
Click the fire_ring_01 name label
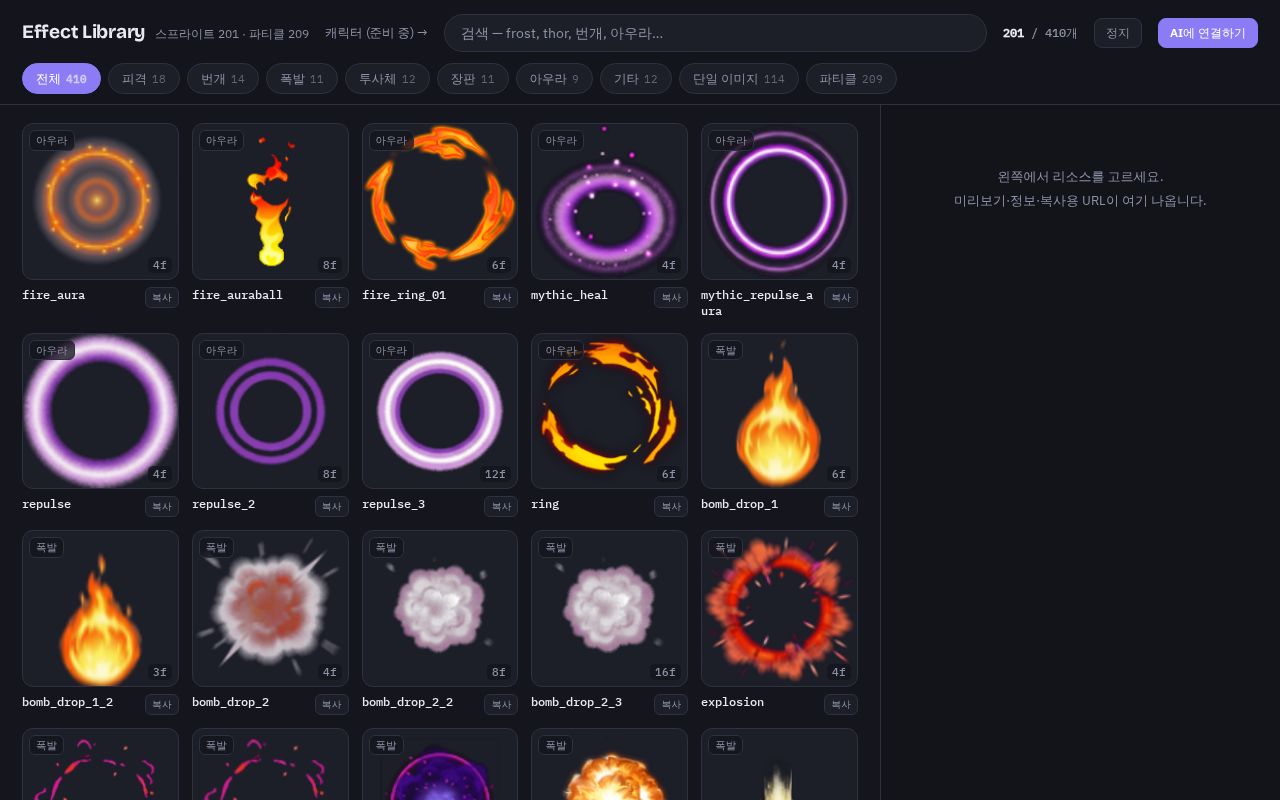pyautogui.click(x=404, y=295)
